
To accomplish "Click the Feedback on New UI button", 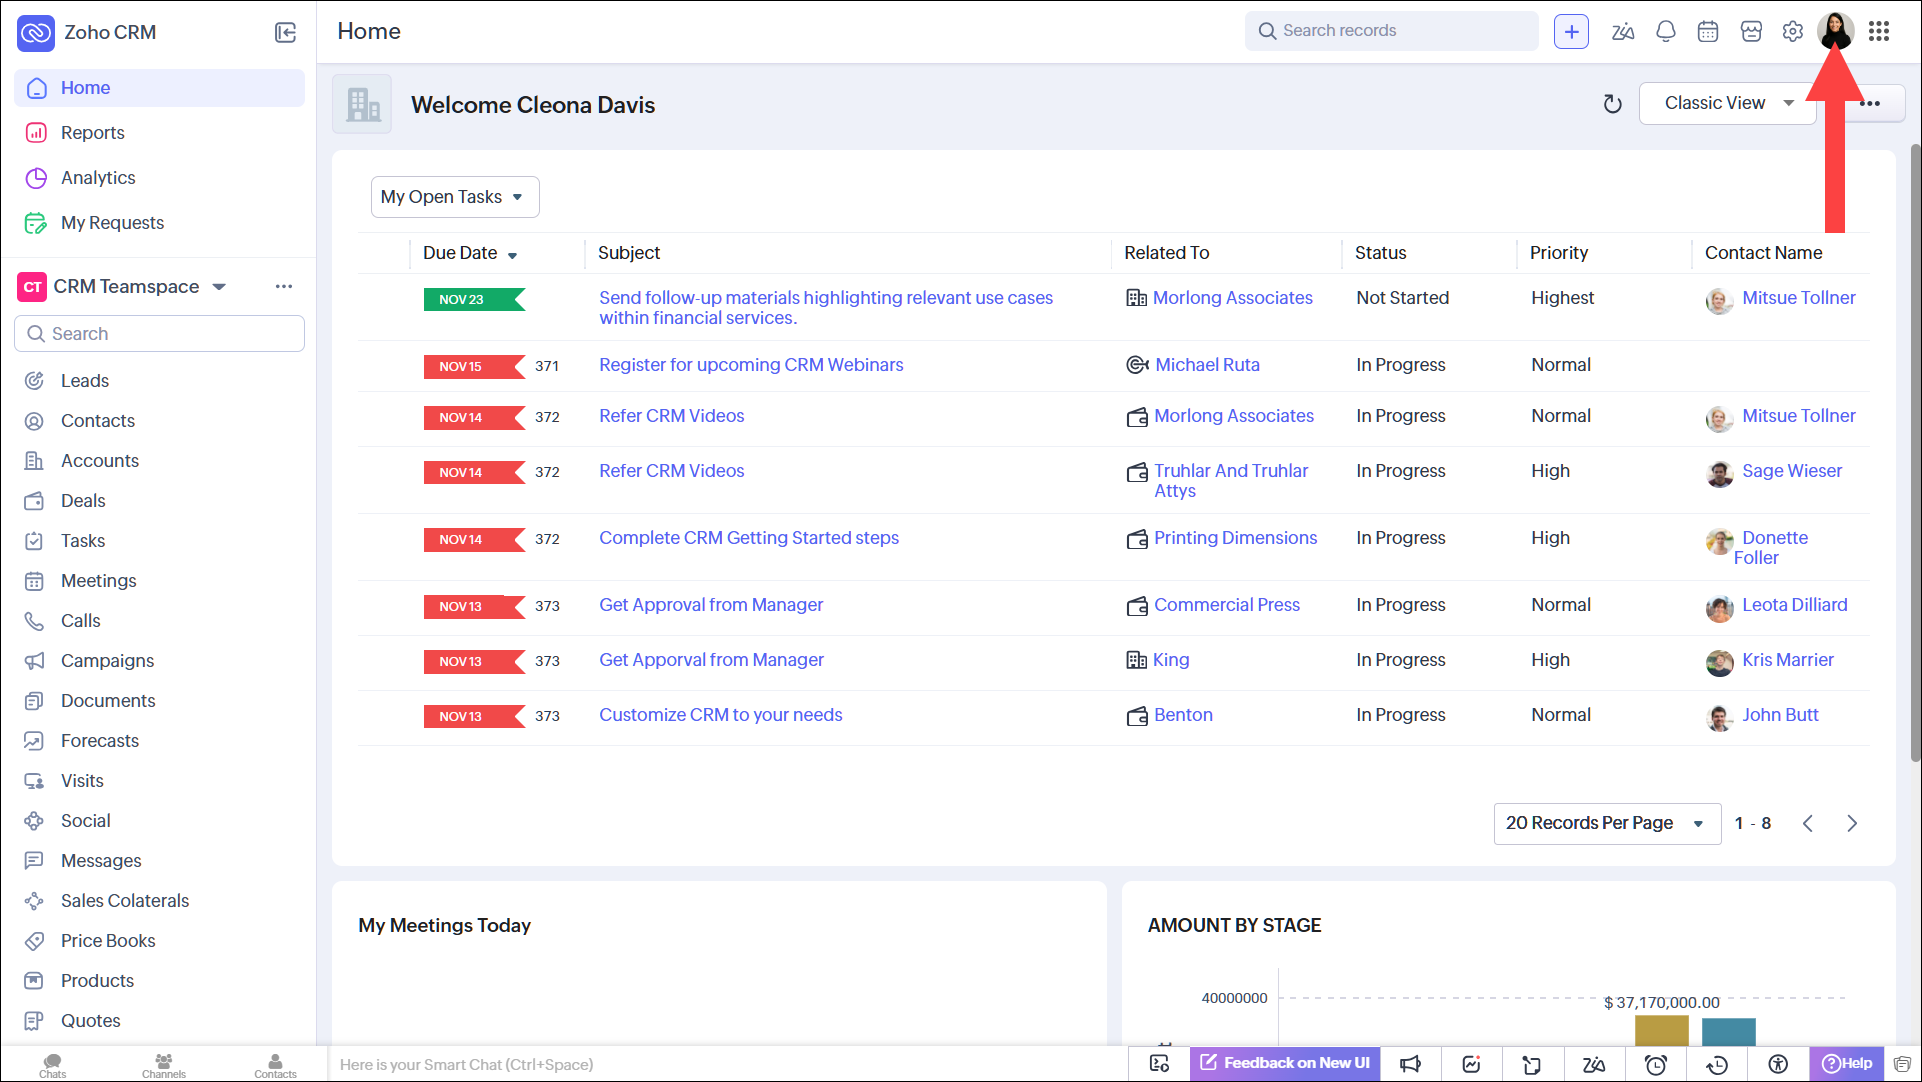I will pyautogui.click(x=1285, y=1063).
